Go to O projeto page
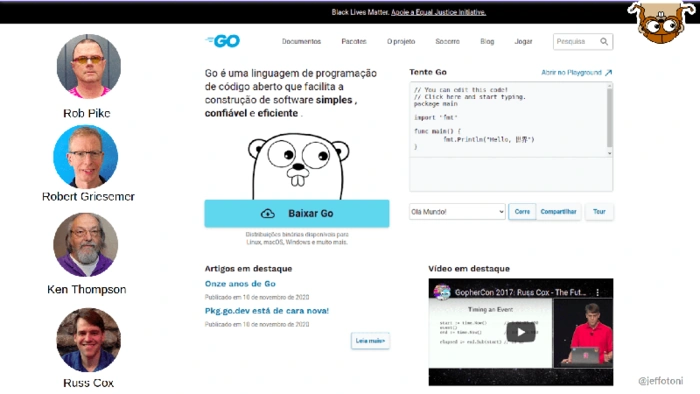This screenshot has width=700, height=394. [401, 41]
